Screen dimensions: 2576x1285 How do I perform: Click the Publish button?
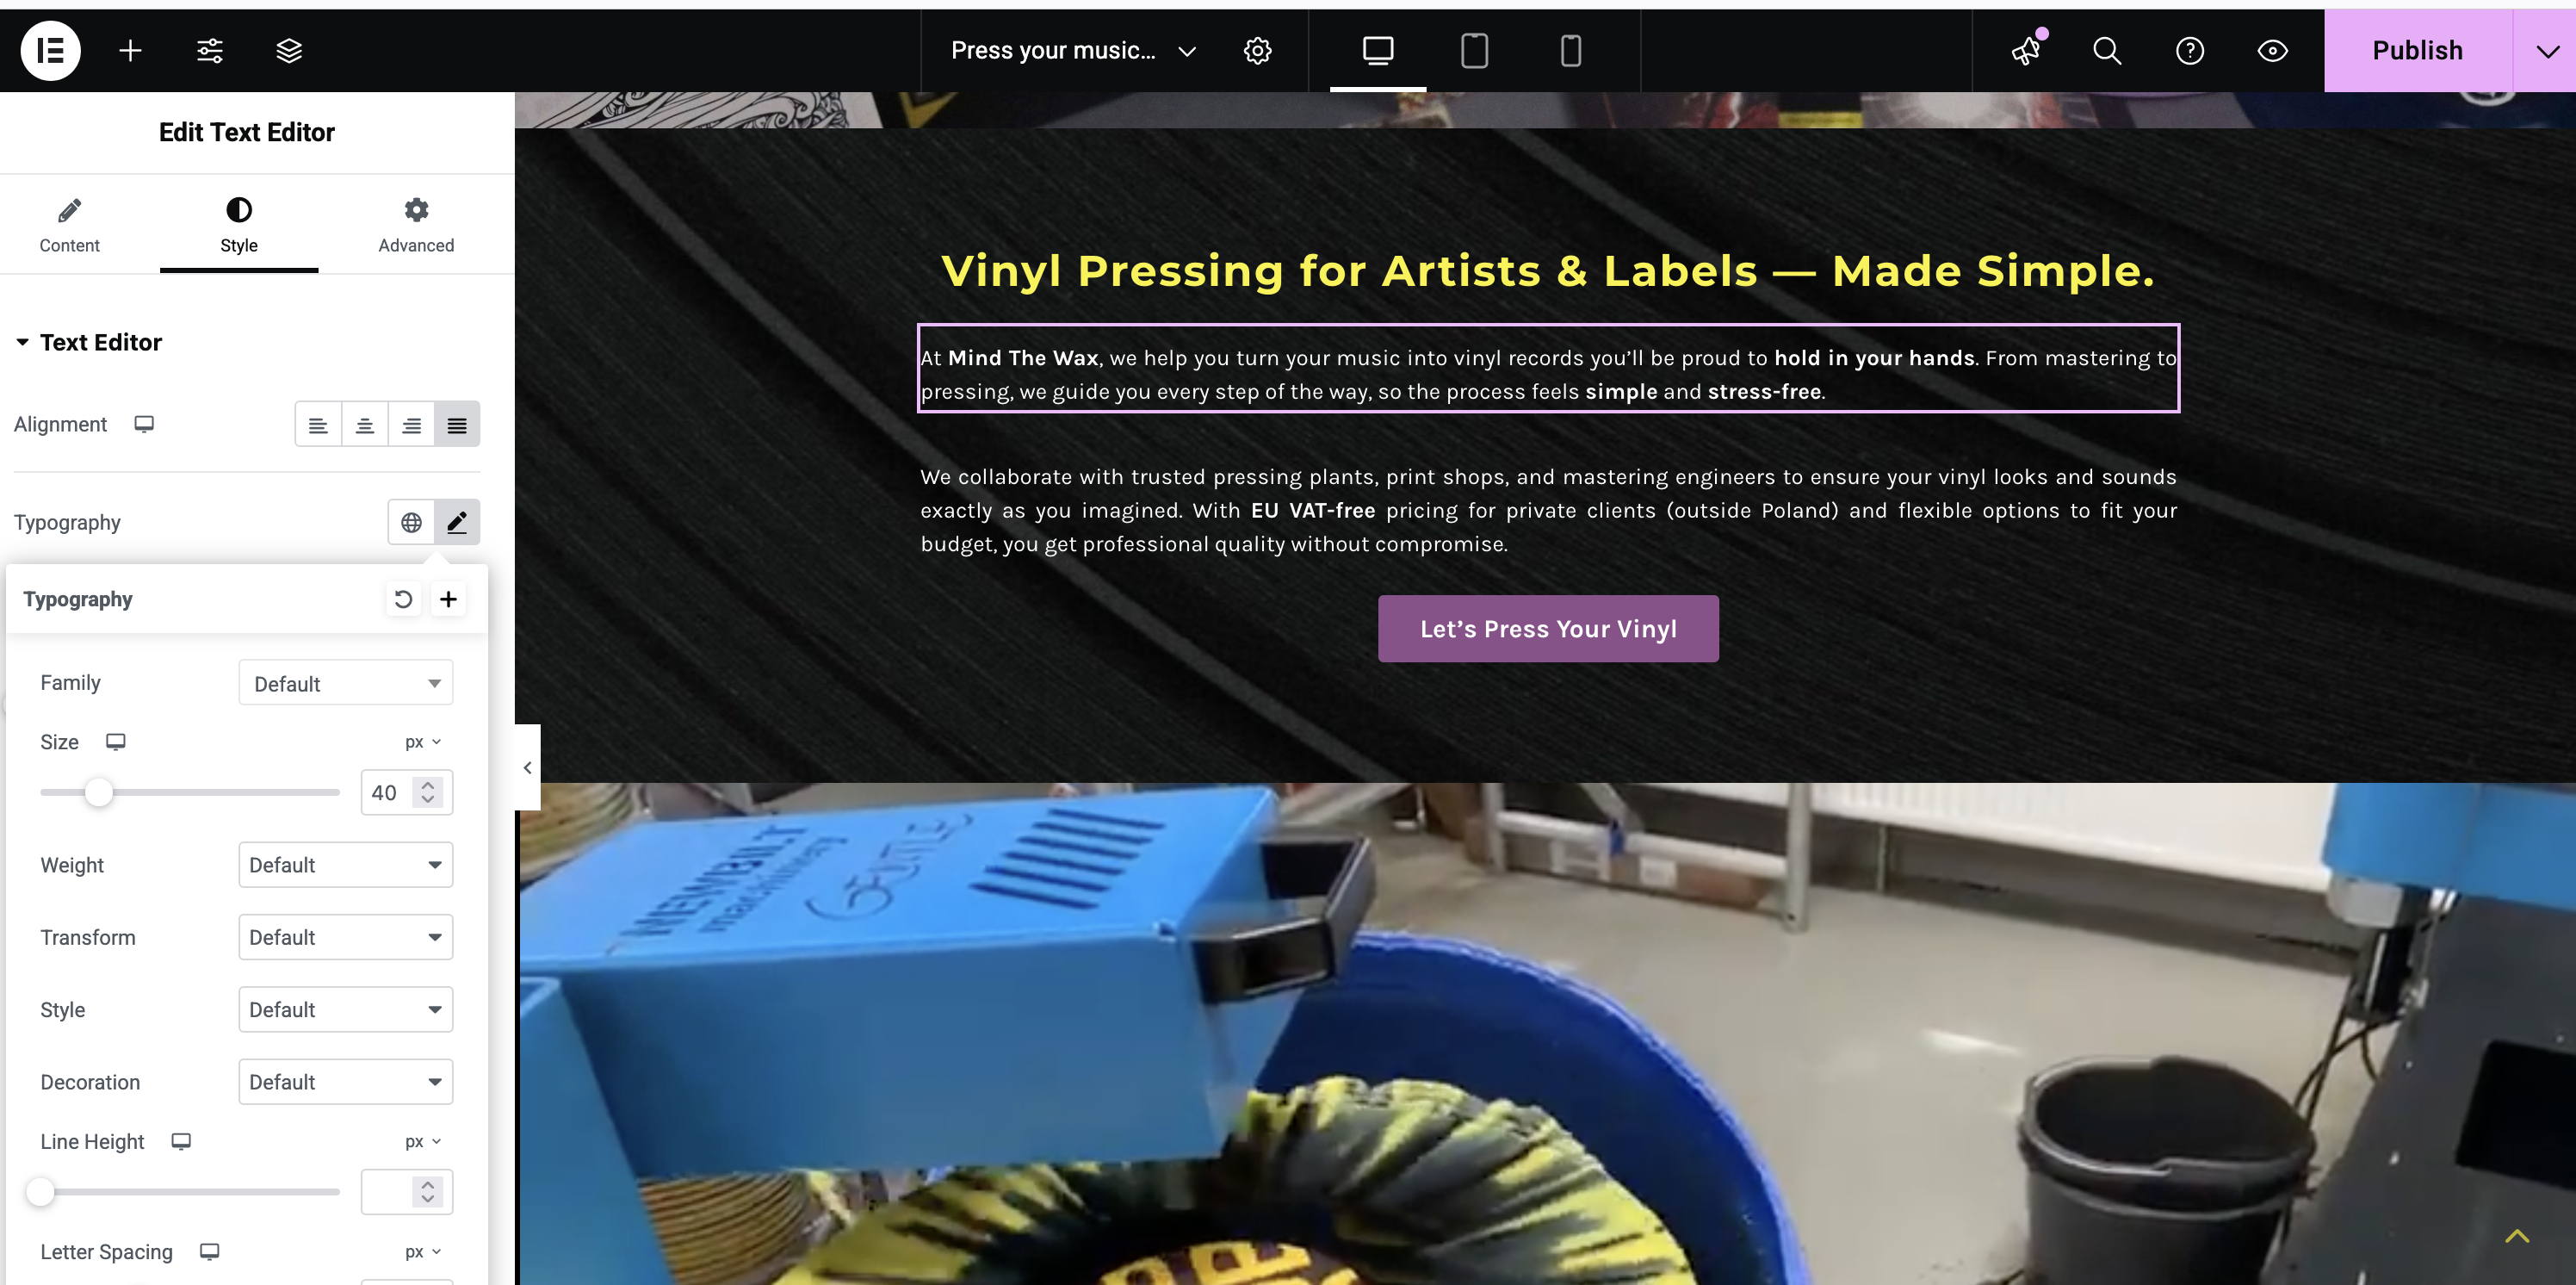[2417, 50]
